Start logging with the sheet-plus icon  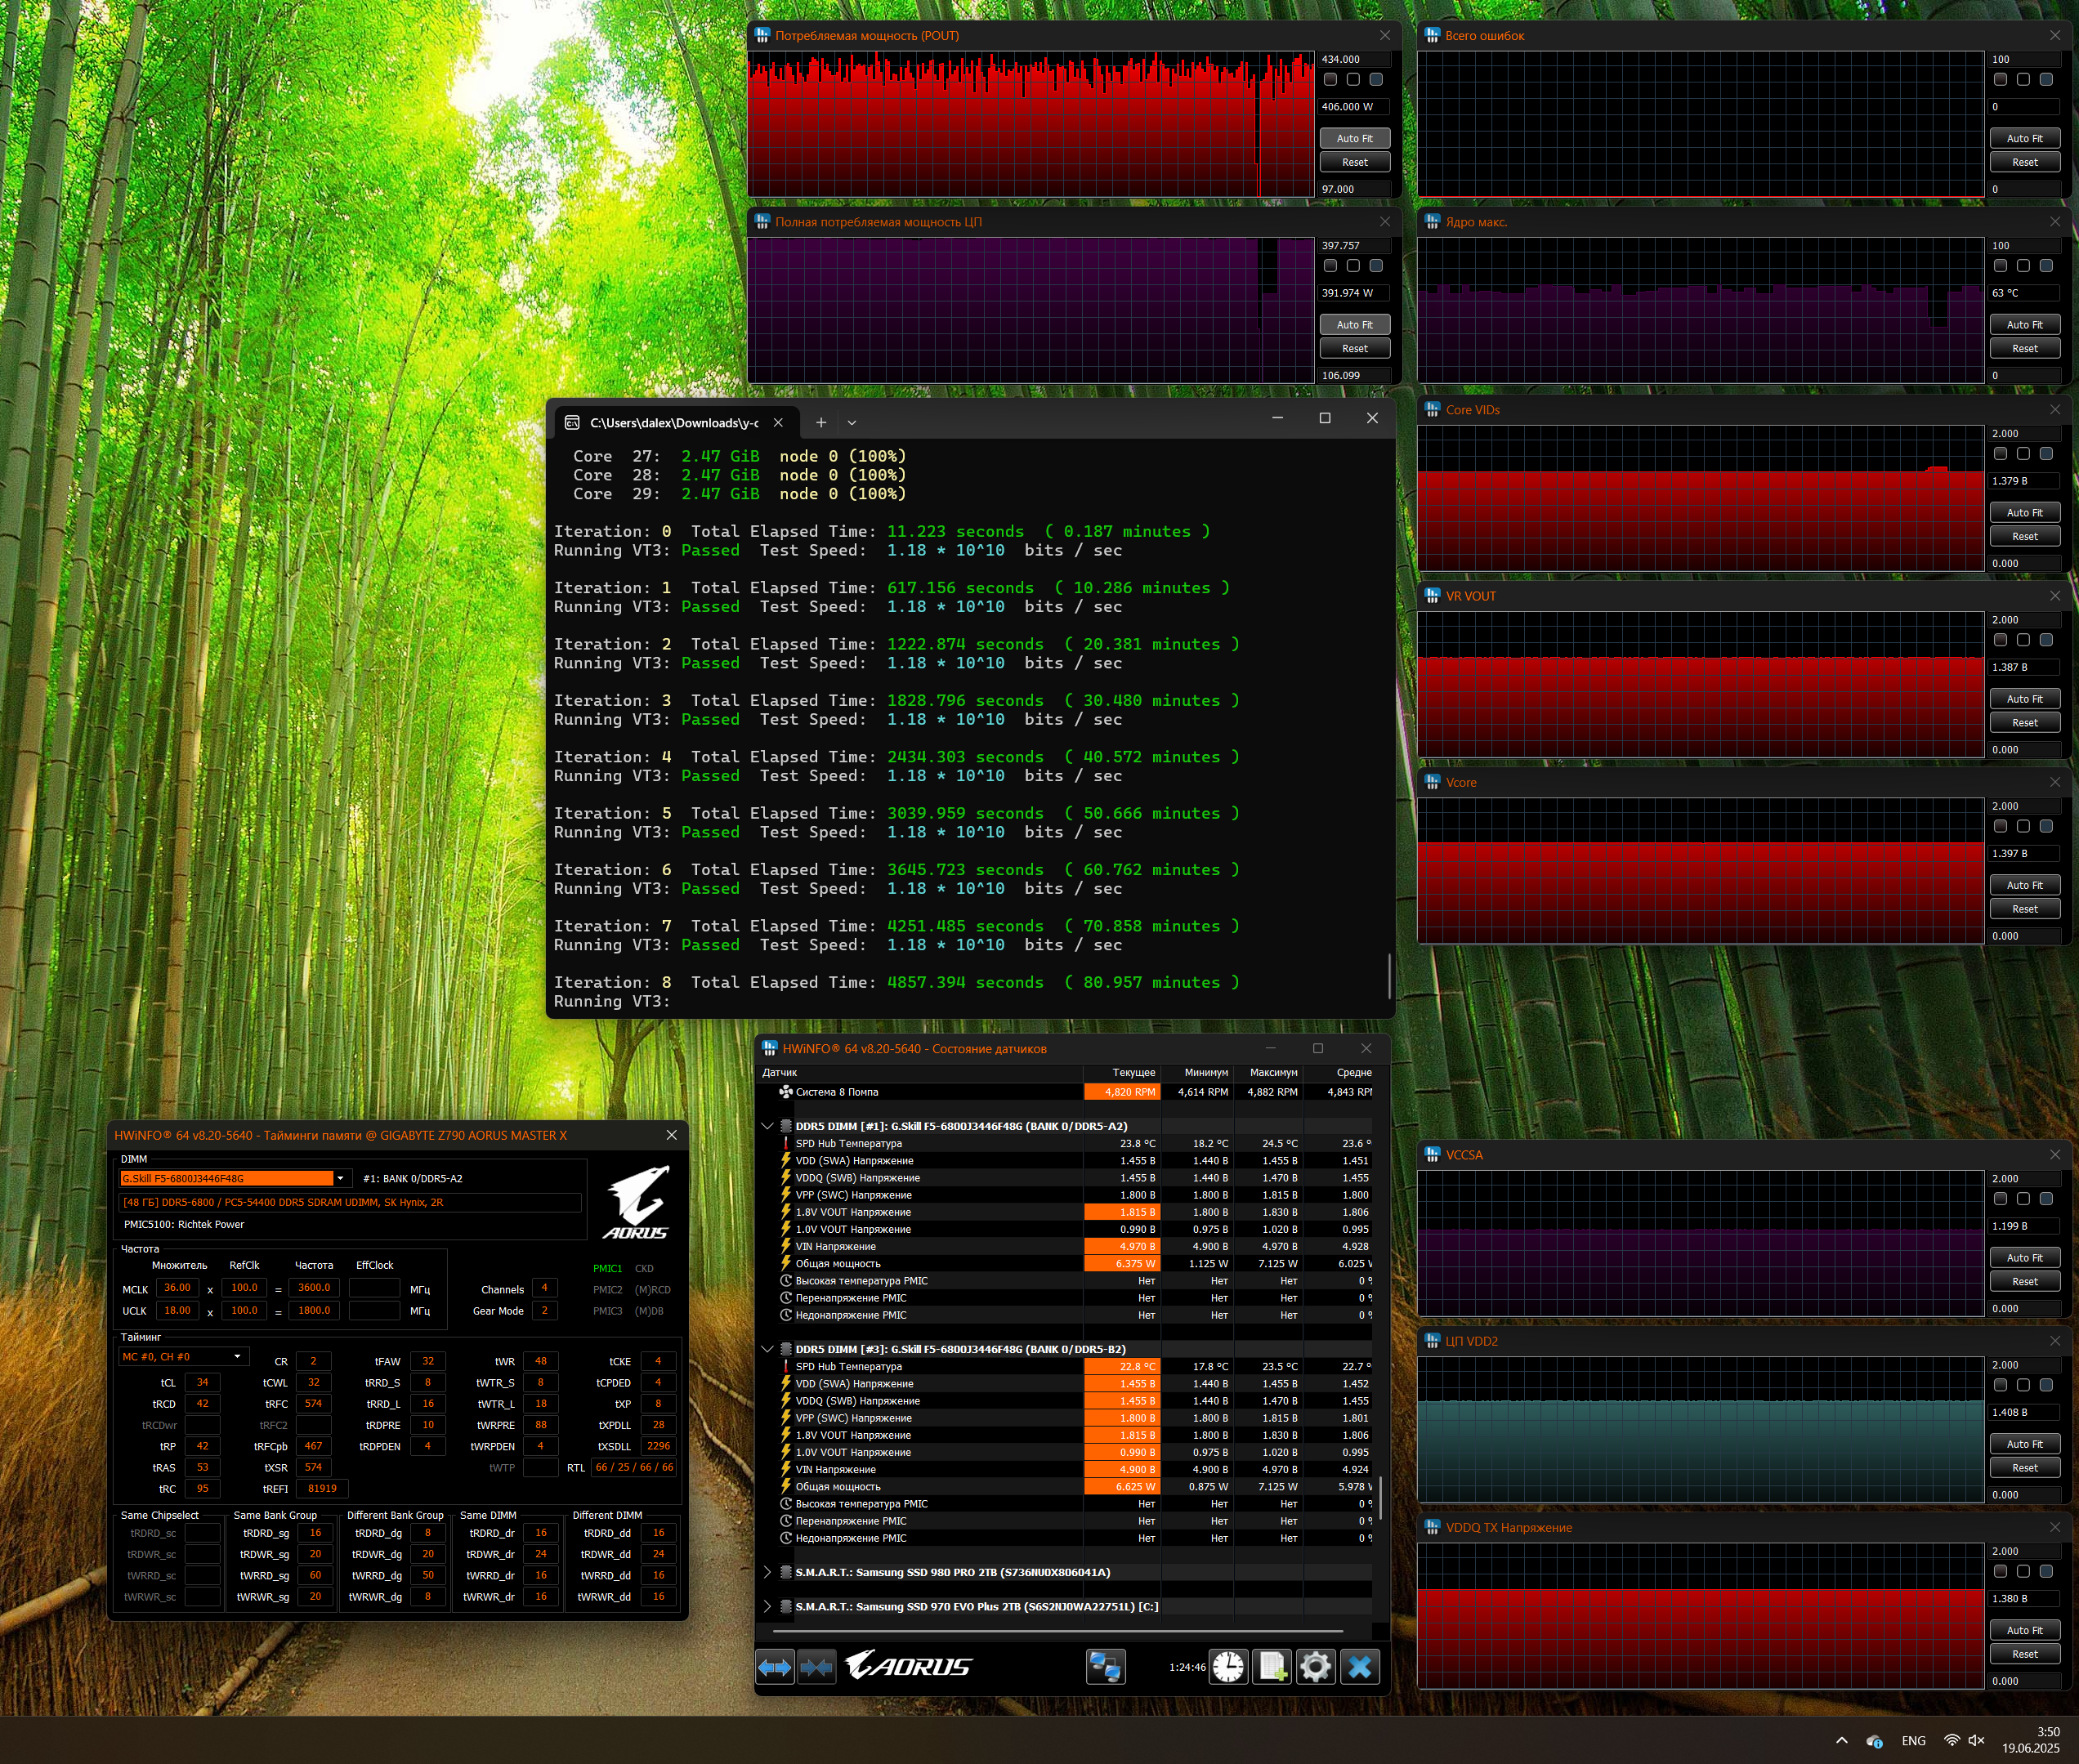[1272, 1667]
